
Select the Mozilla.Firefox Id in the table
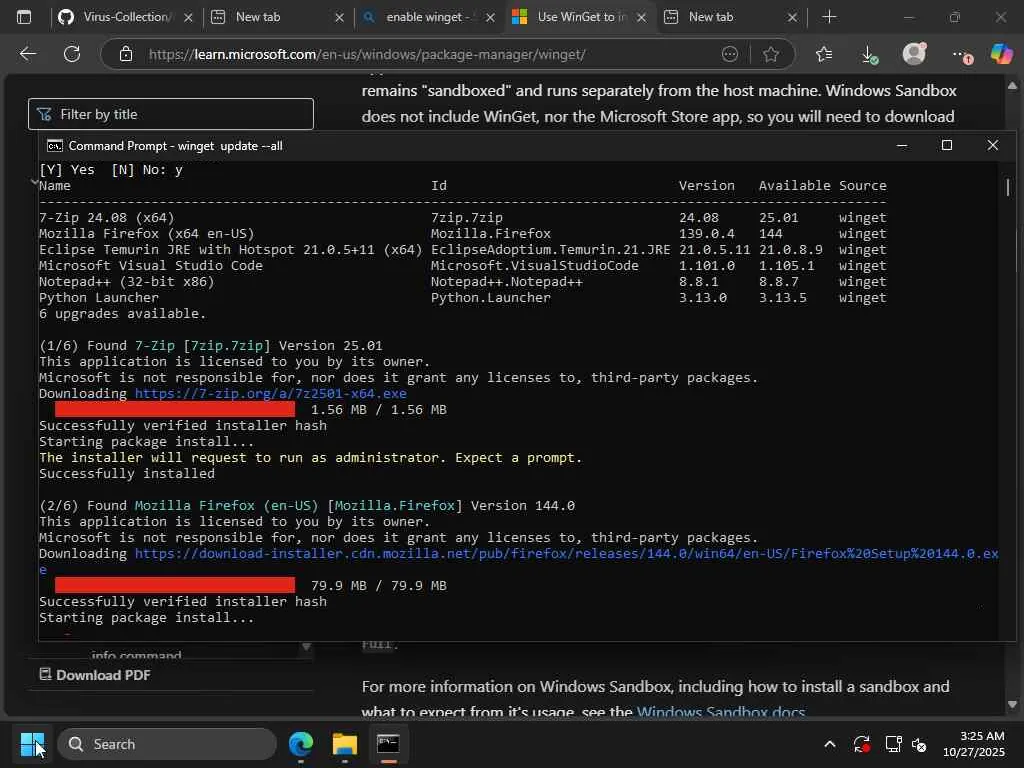490,233
